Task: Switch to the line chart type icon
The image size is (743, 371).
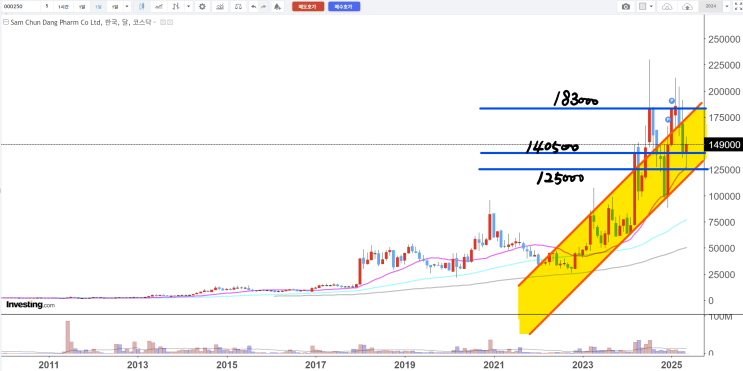Action: 158,7
